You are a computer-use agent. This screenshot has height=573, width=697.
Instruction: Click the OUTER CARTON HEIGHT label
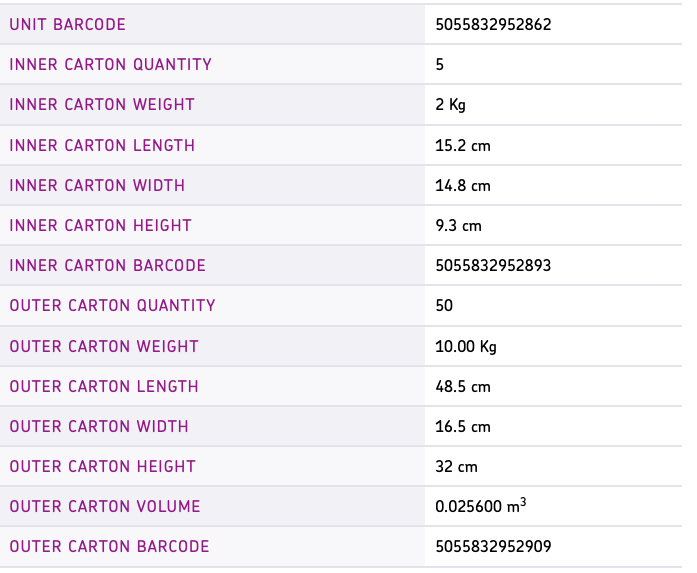coord(102,466)
